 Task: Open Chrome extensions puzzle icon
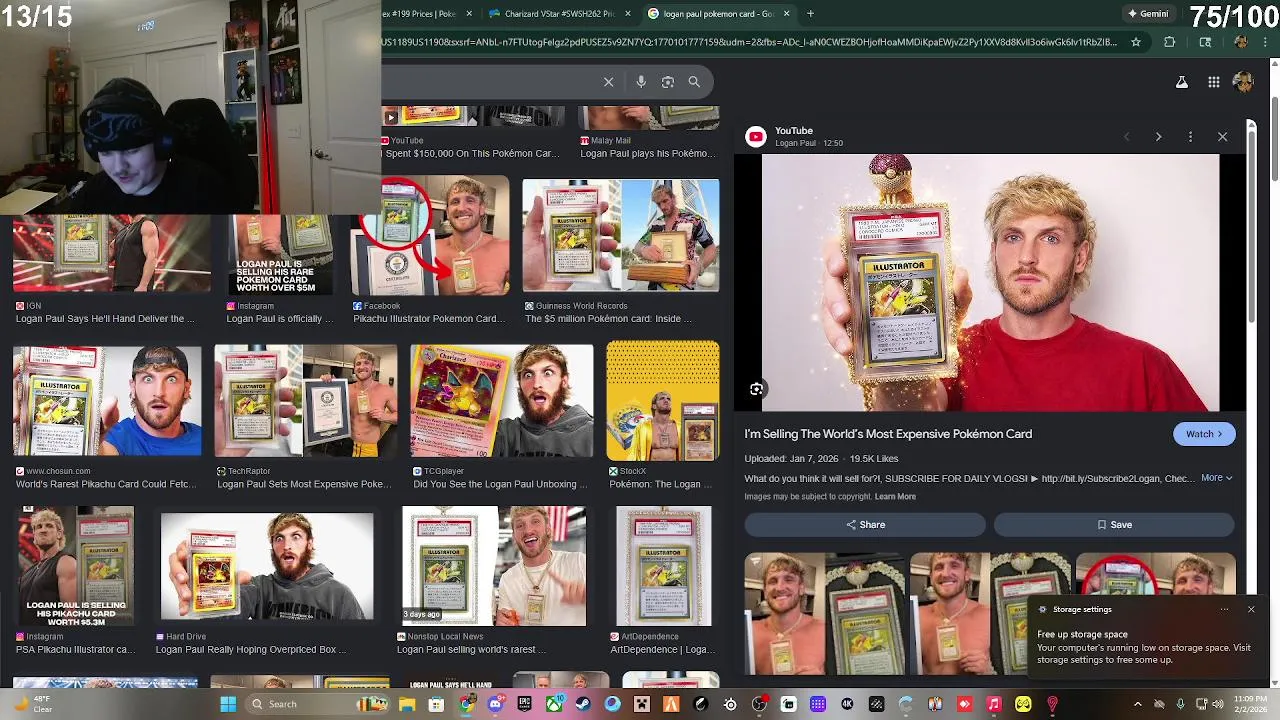tap(1169, 42)
